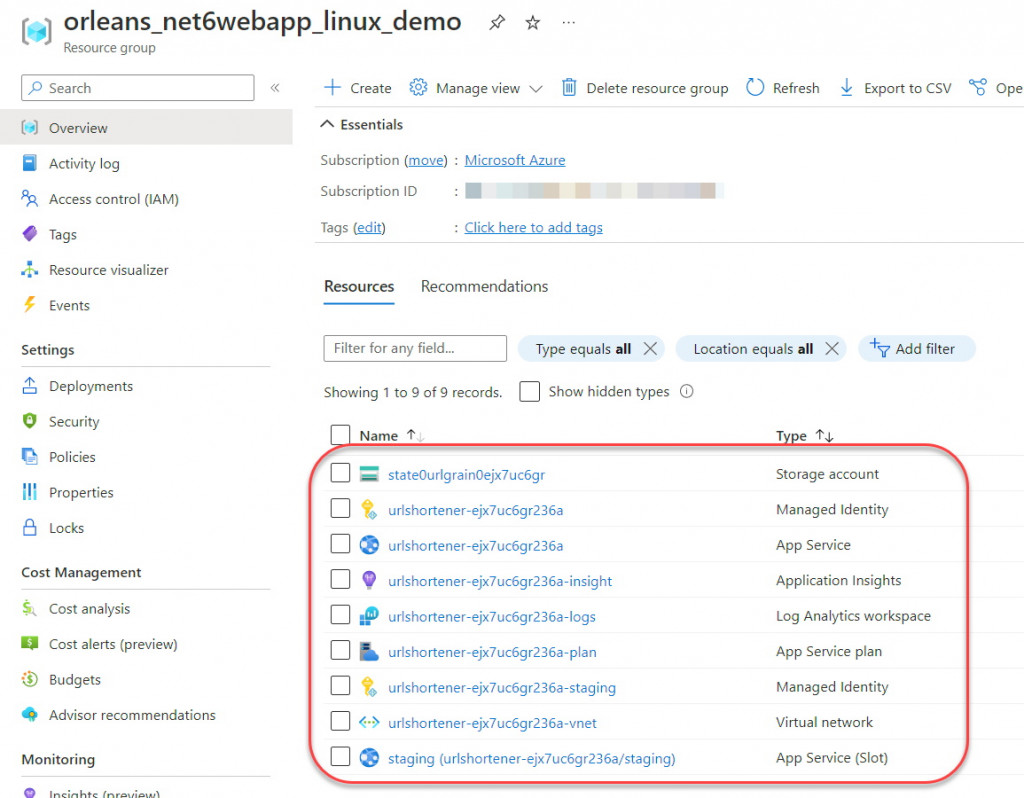1024x798 pixels.
Task: Check the App Service urlshortener-ejx7uc6gr236a checkbox
Action: [340, 543]
